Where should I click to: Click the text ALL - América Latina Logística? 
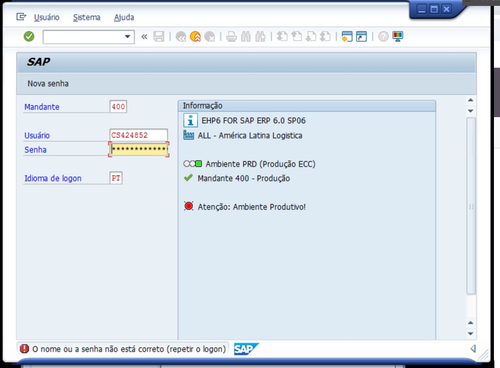click(250, 135)
